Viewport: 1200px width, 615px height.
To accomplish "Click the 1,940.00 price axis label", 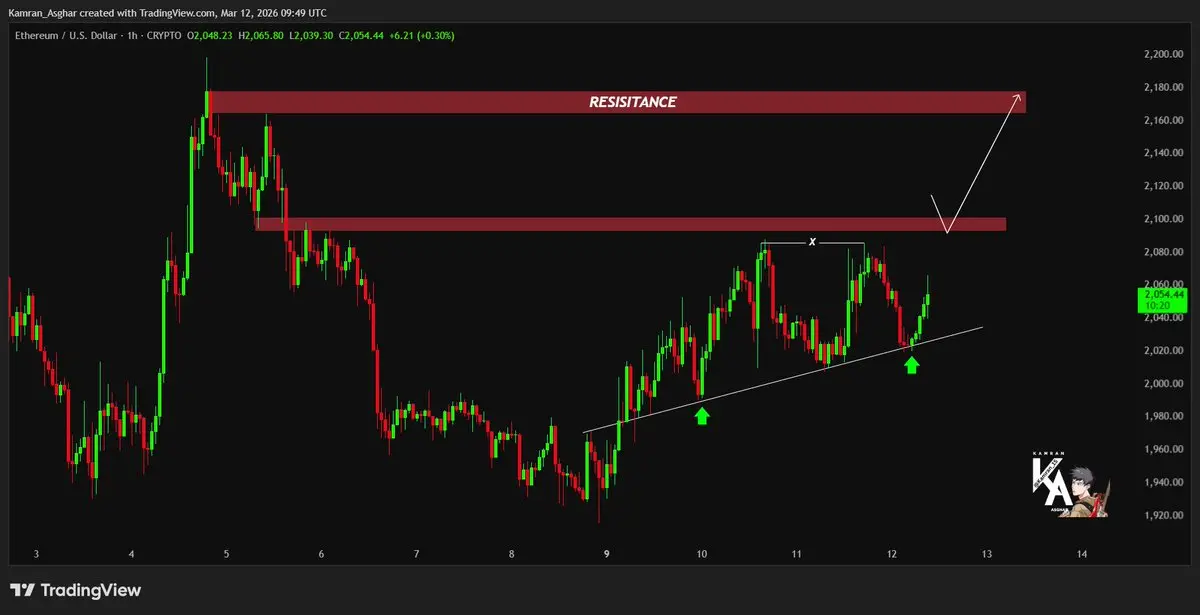I will tap(1166, 483).
